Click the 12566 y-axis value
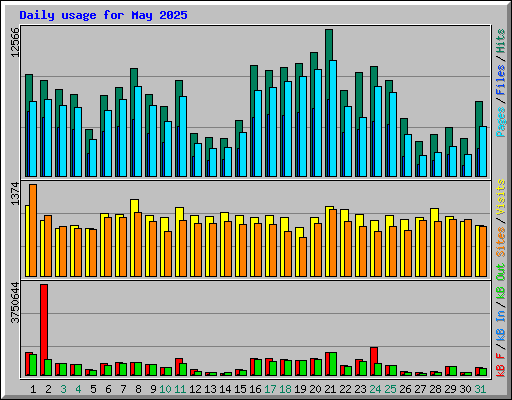512x400 pixels. tap(15, 42)
